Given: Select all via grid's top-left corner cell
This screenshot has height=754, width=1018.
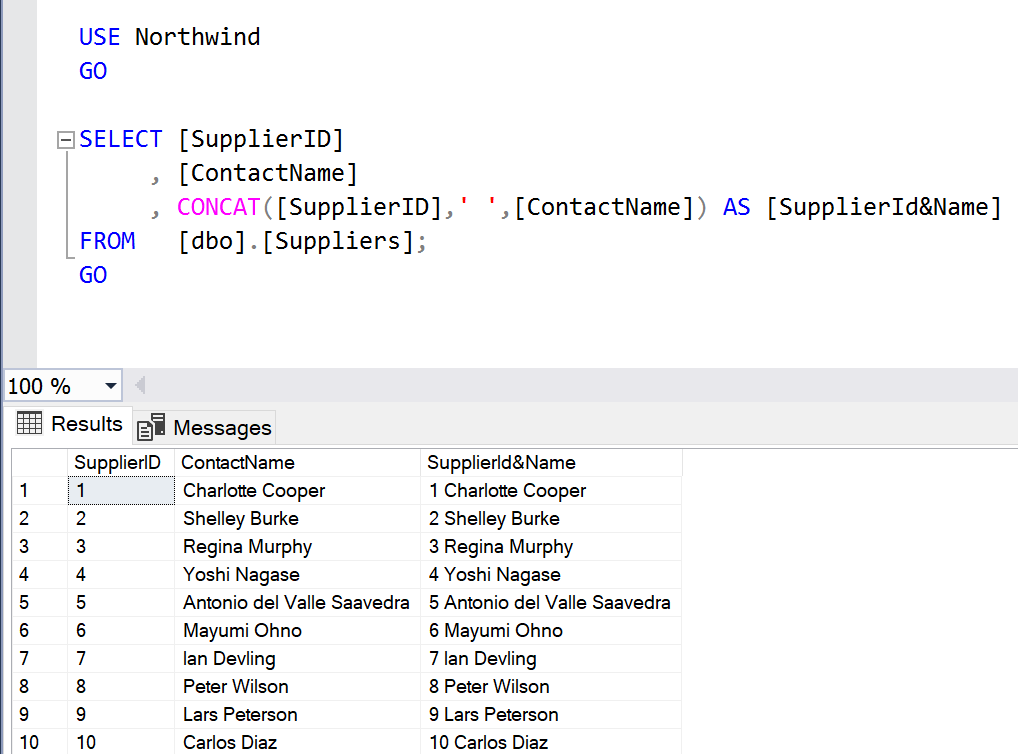Looking at the screenshot, I should coord(39,462).
